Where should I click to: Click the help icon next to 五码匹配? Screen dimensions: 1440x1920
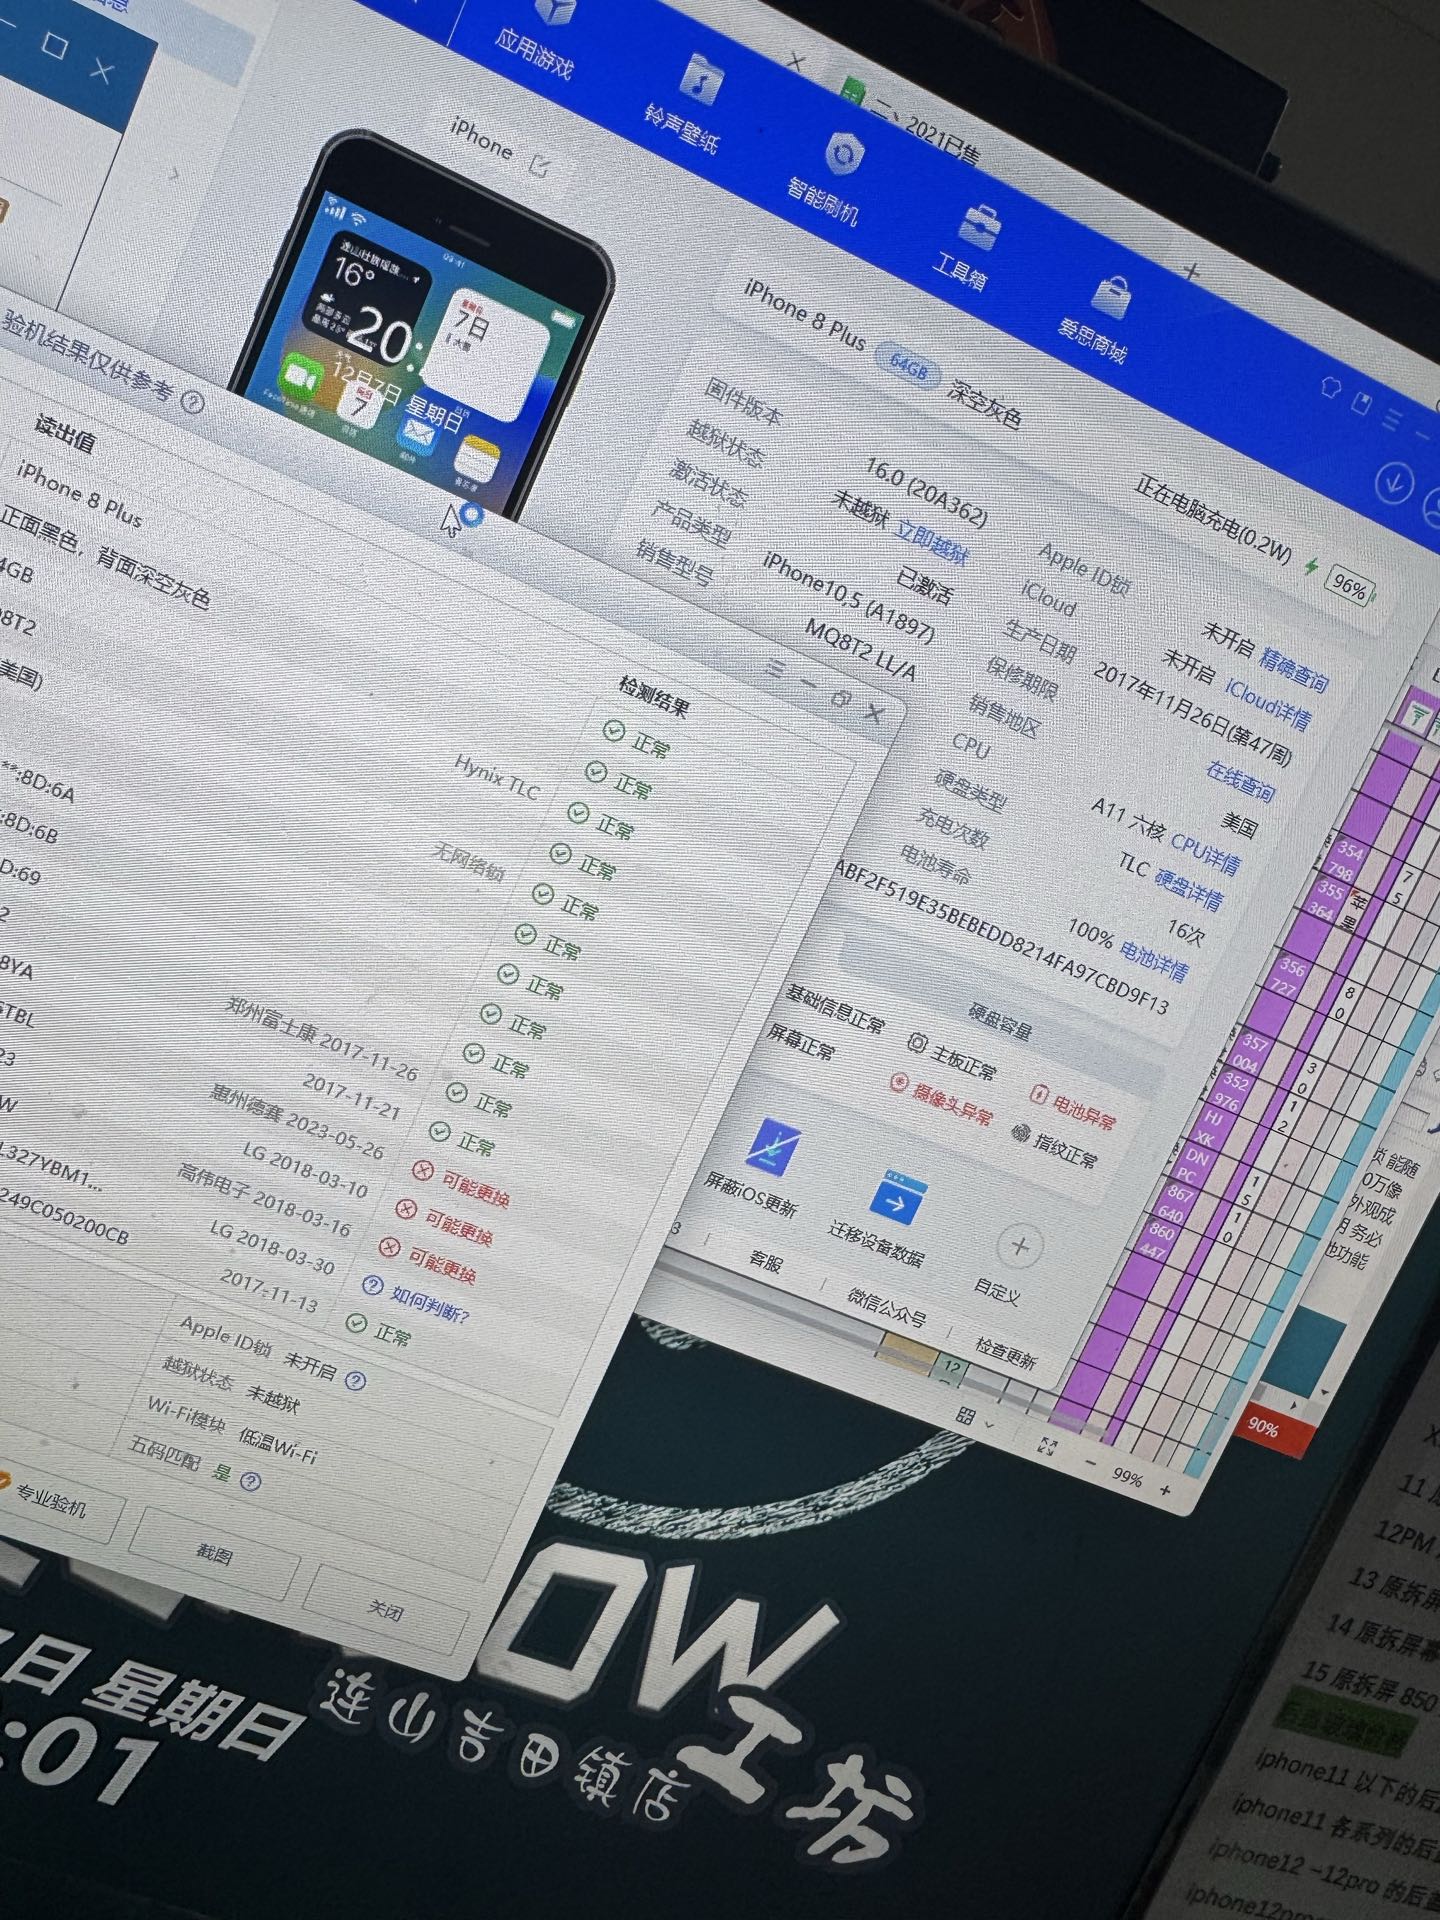(251, 1481)
